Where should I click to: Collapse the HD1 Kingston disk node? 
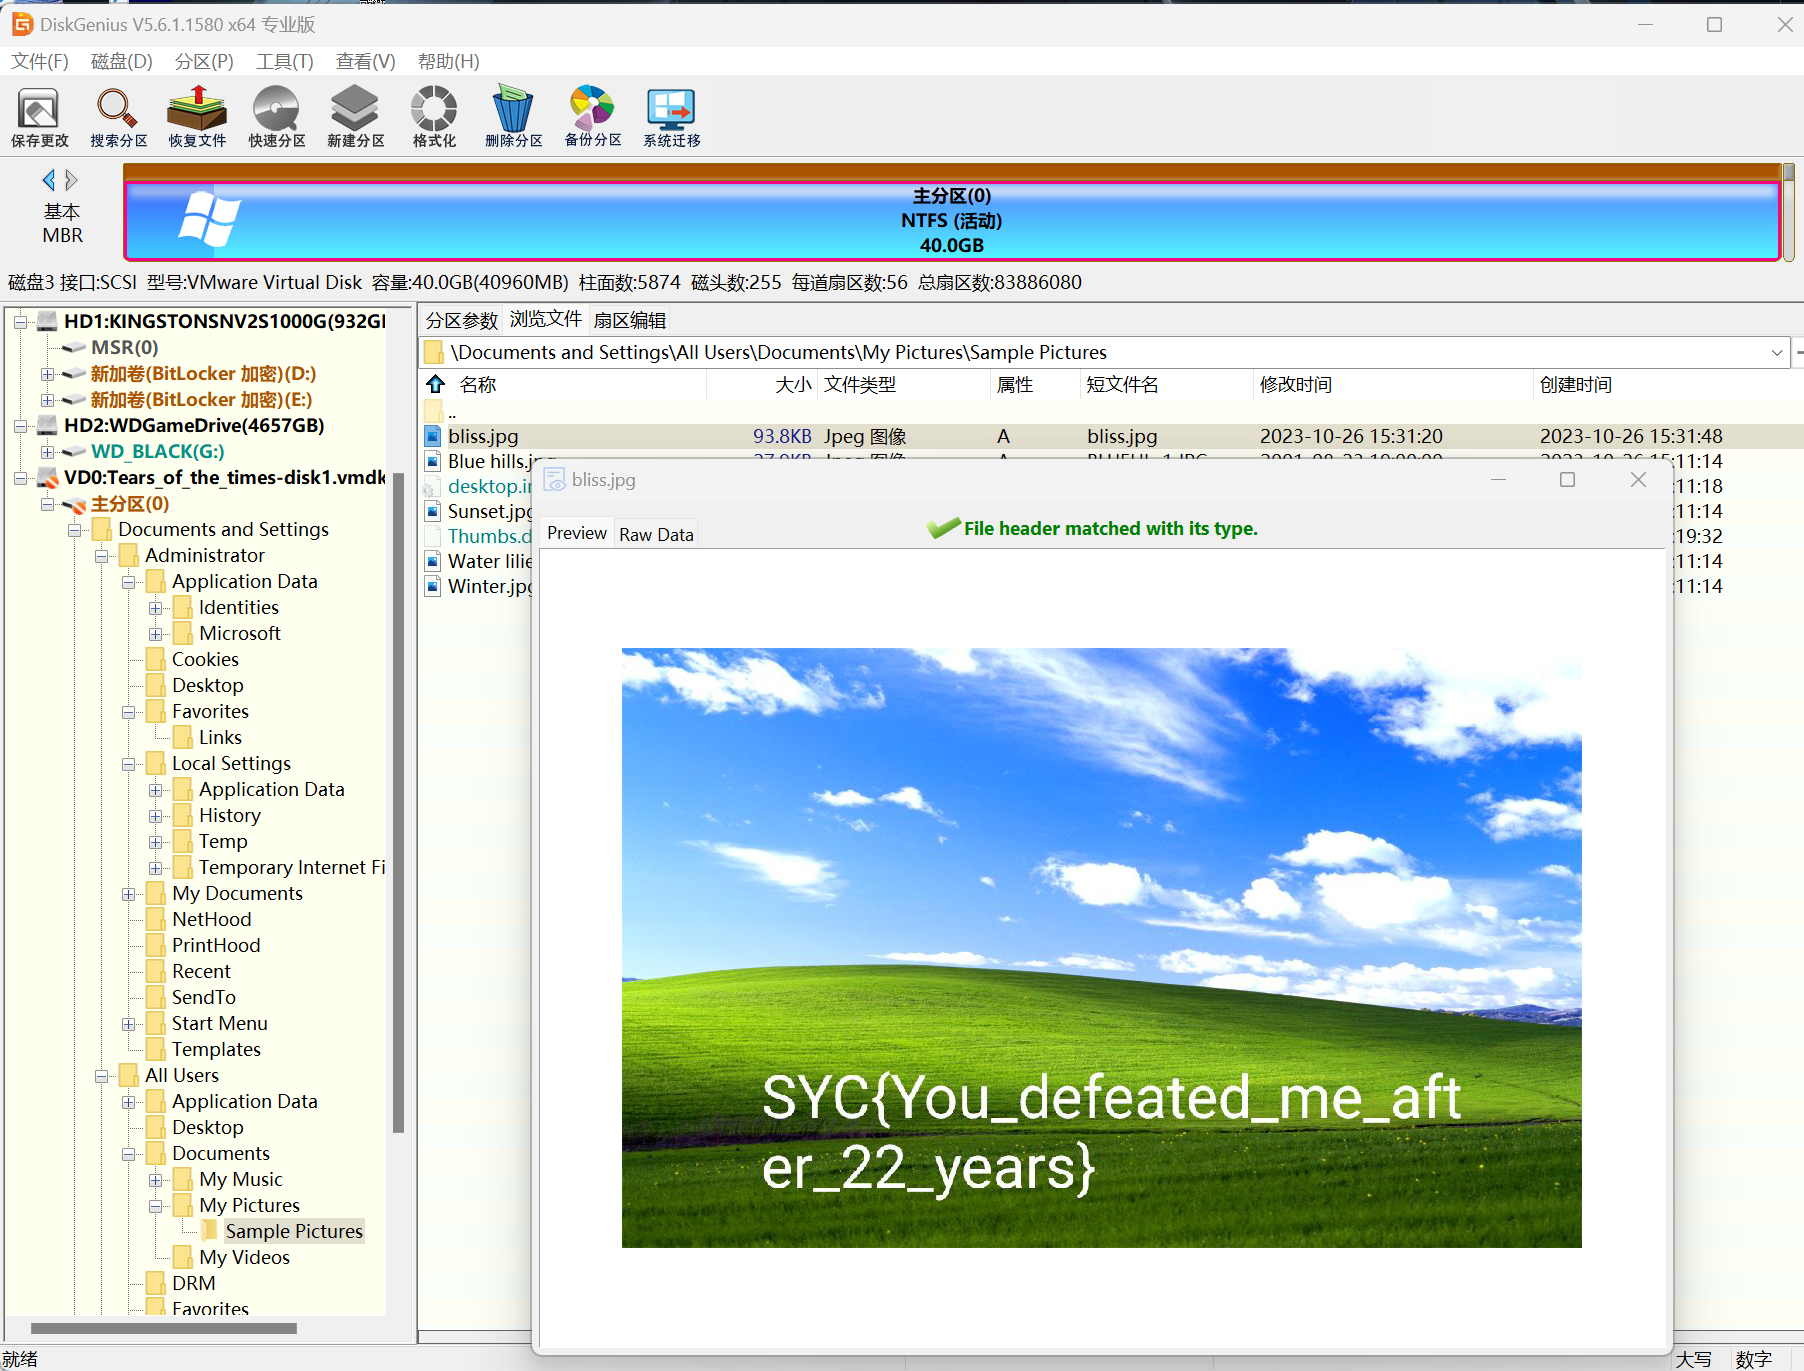[x=20, y=322]
